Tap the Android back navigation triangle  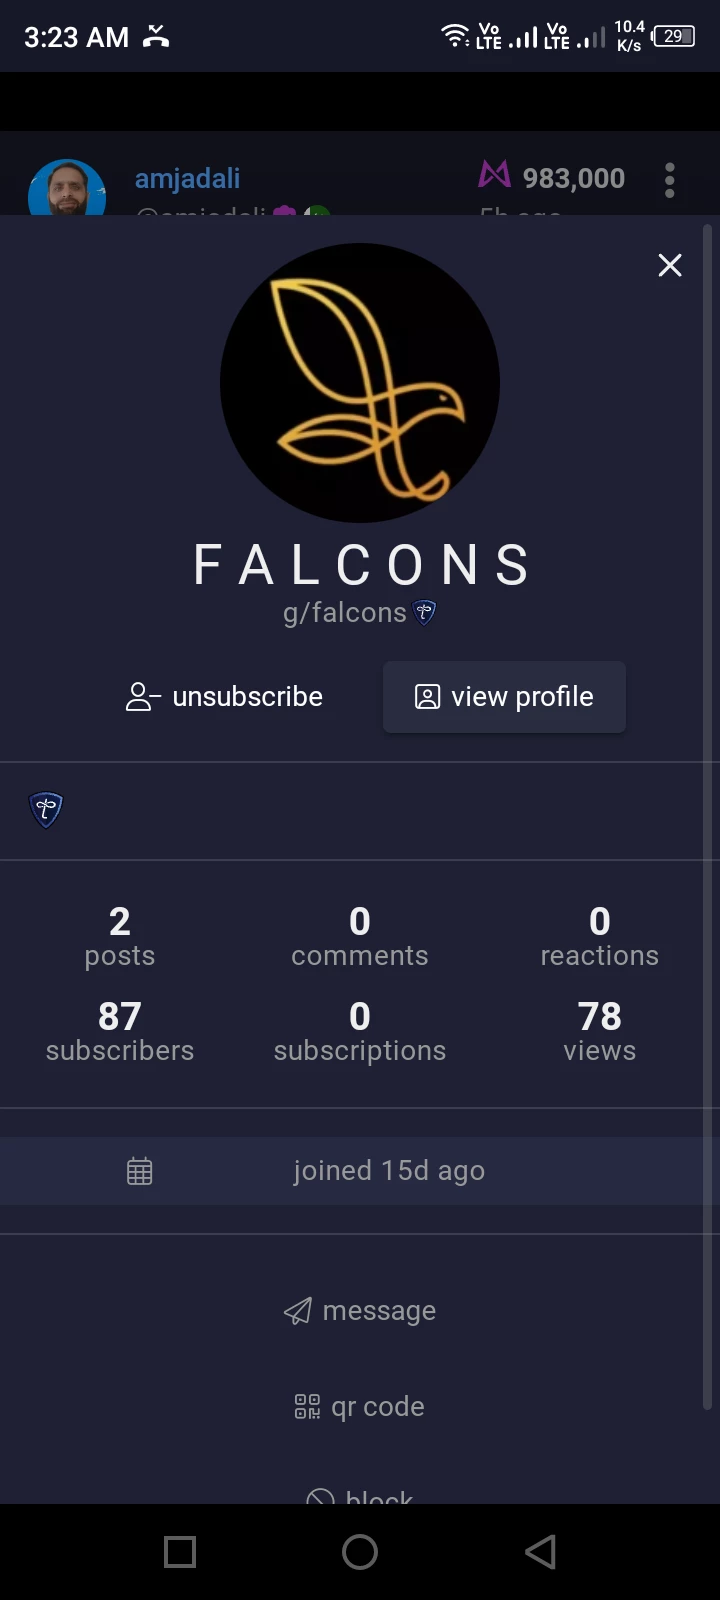pos(540,1552)
